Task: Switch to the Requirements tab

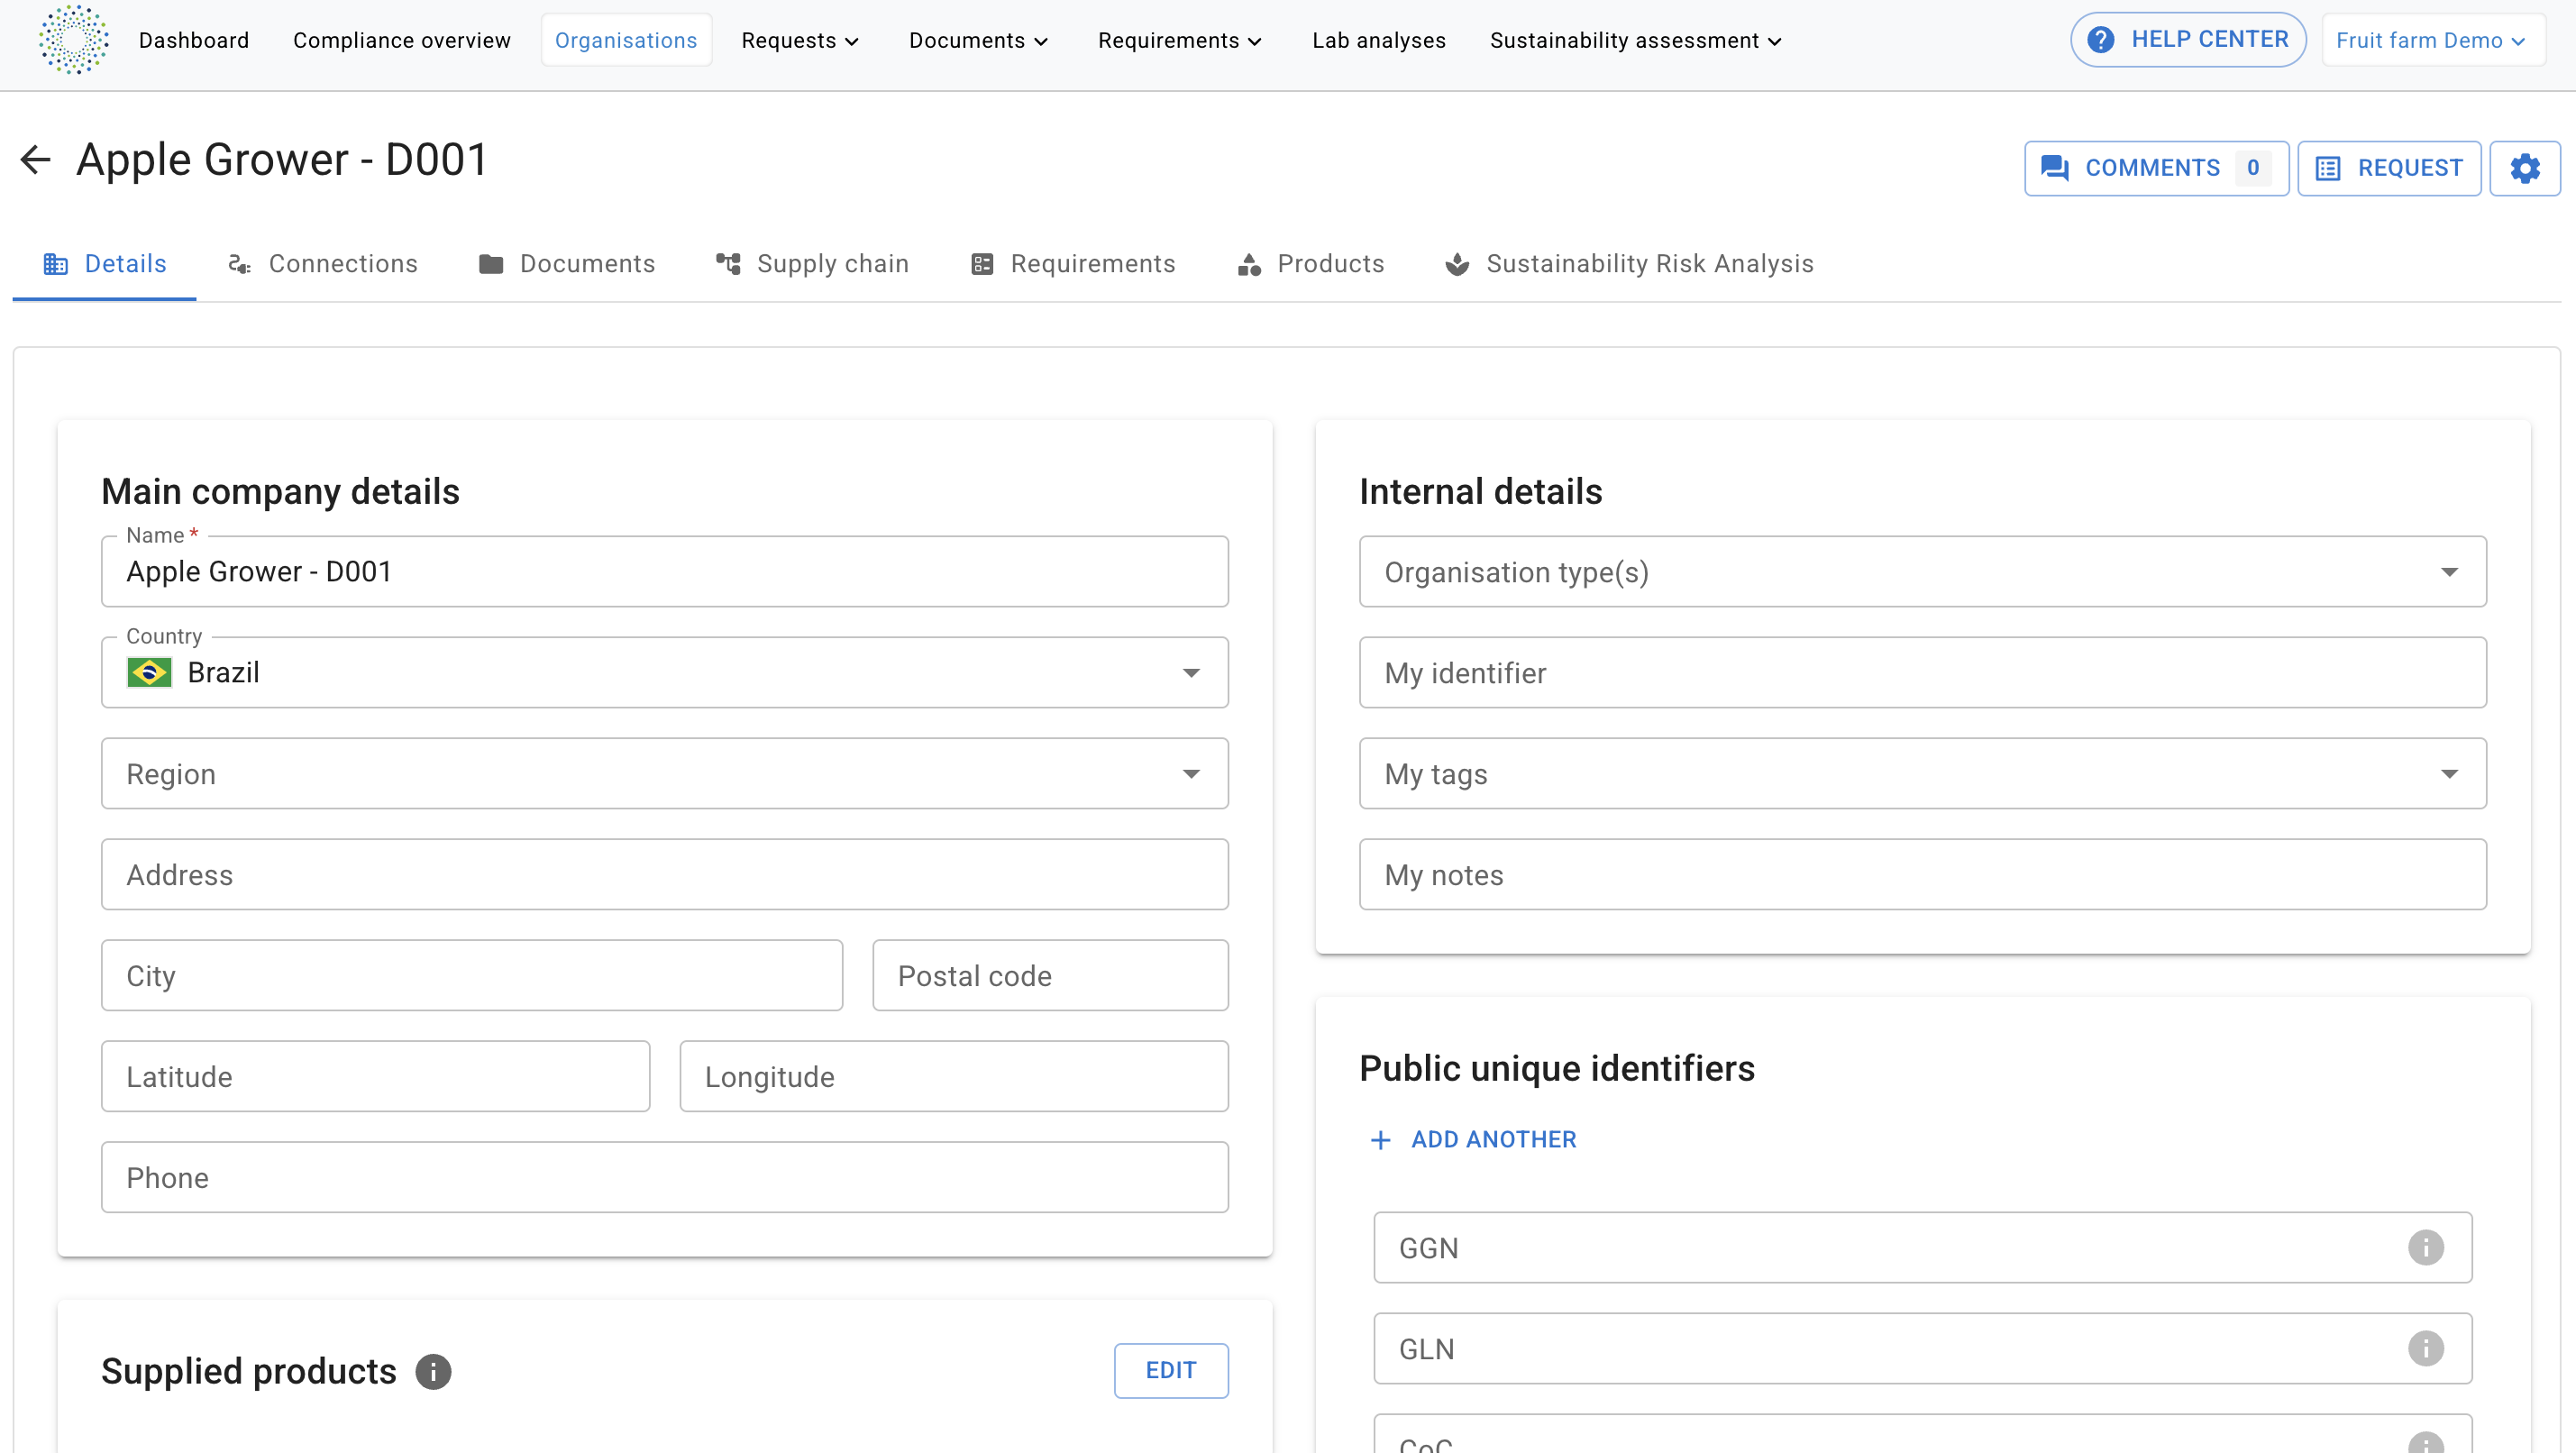Action: [x=1072, y=263]
